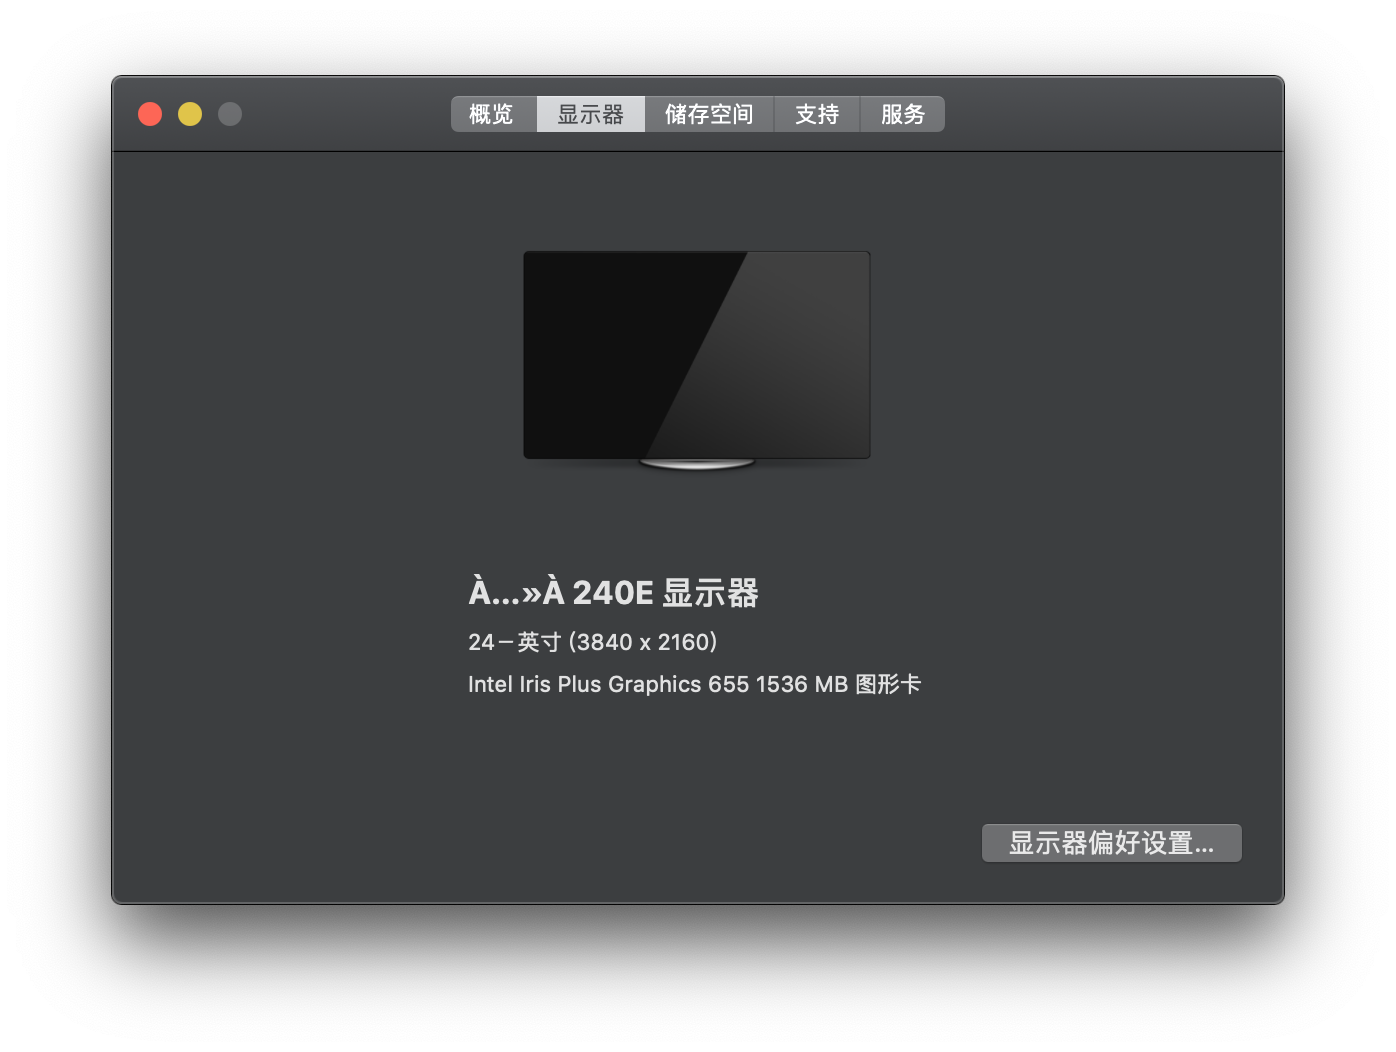1396x1052 pixels.
Task: Click the (3840 x 2160) resolution text
Action: pyautogui.click(x=643, y=642)
